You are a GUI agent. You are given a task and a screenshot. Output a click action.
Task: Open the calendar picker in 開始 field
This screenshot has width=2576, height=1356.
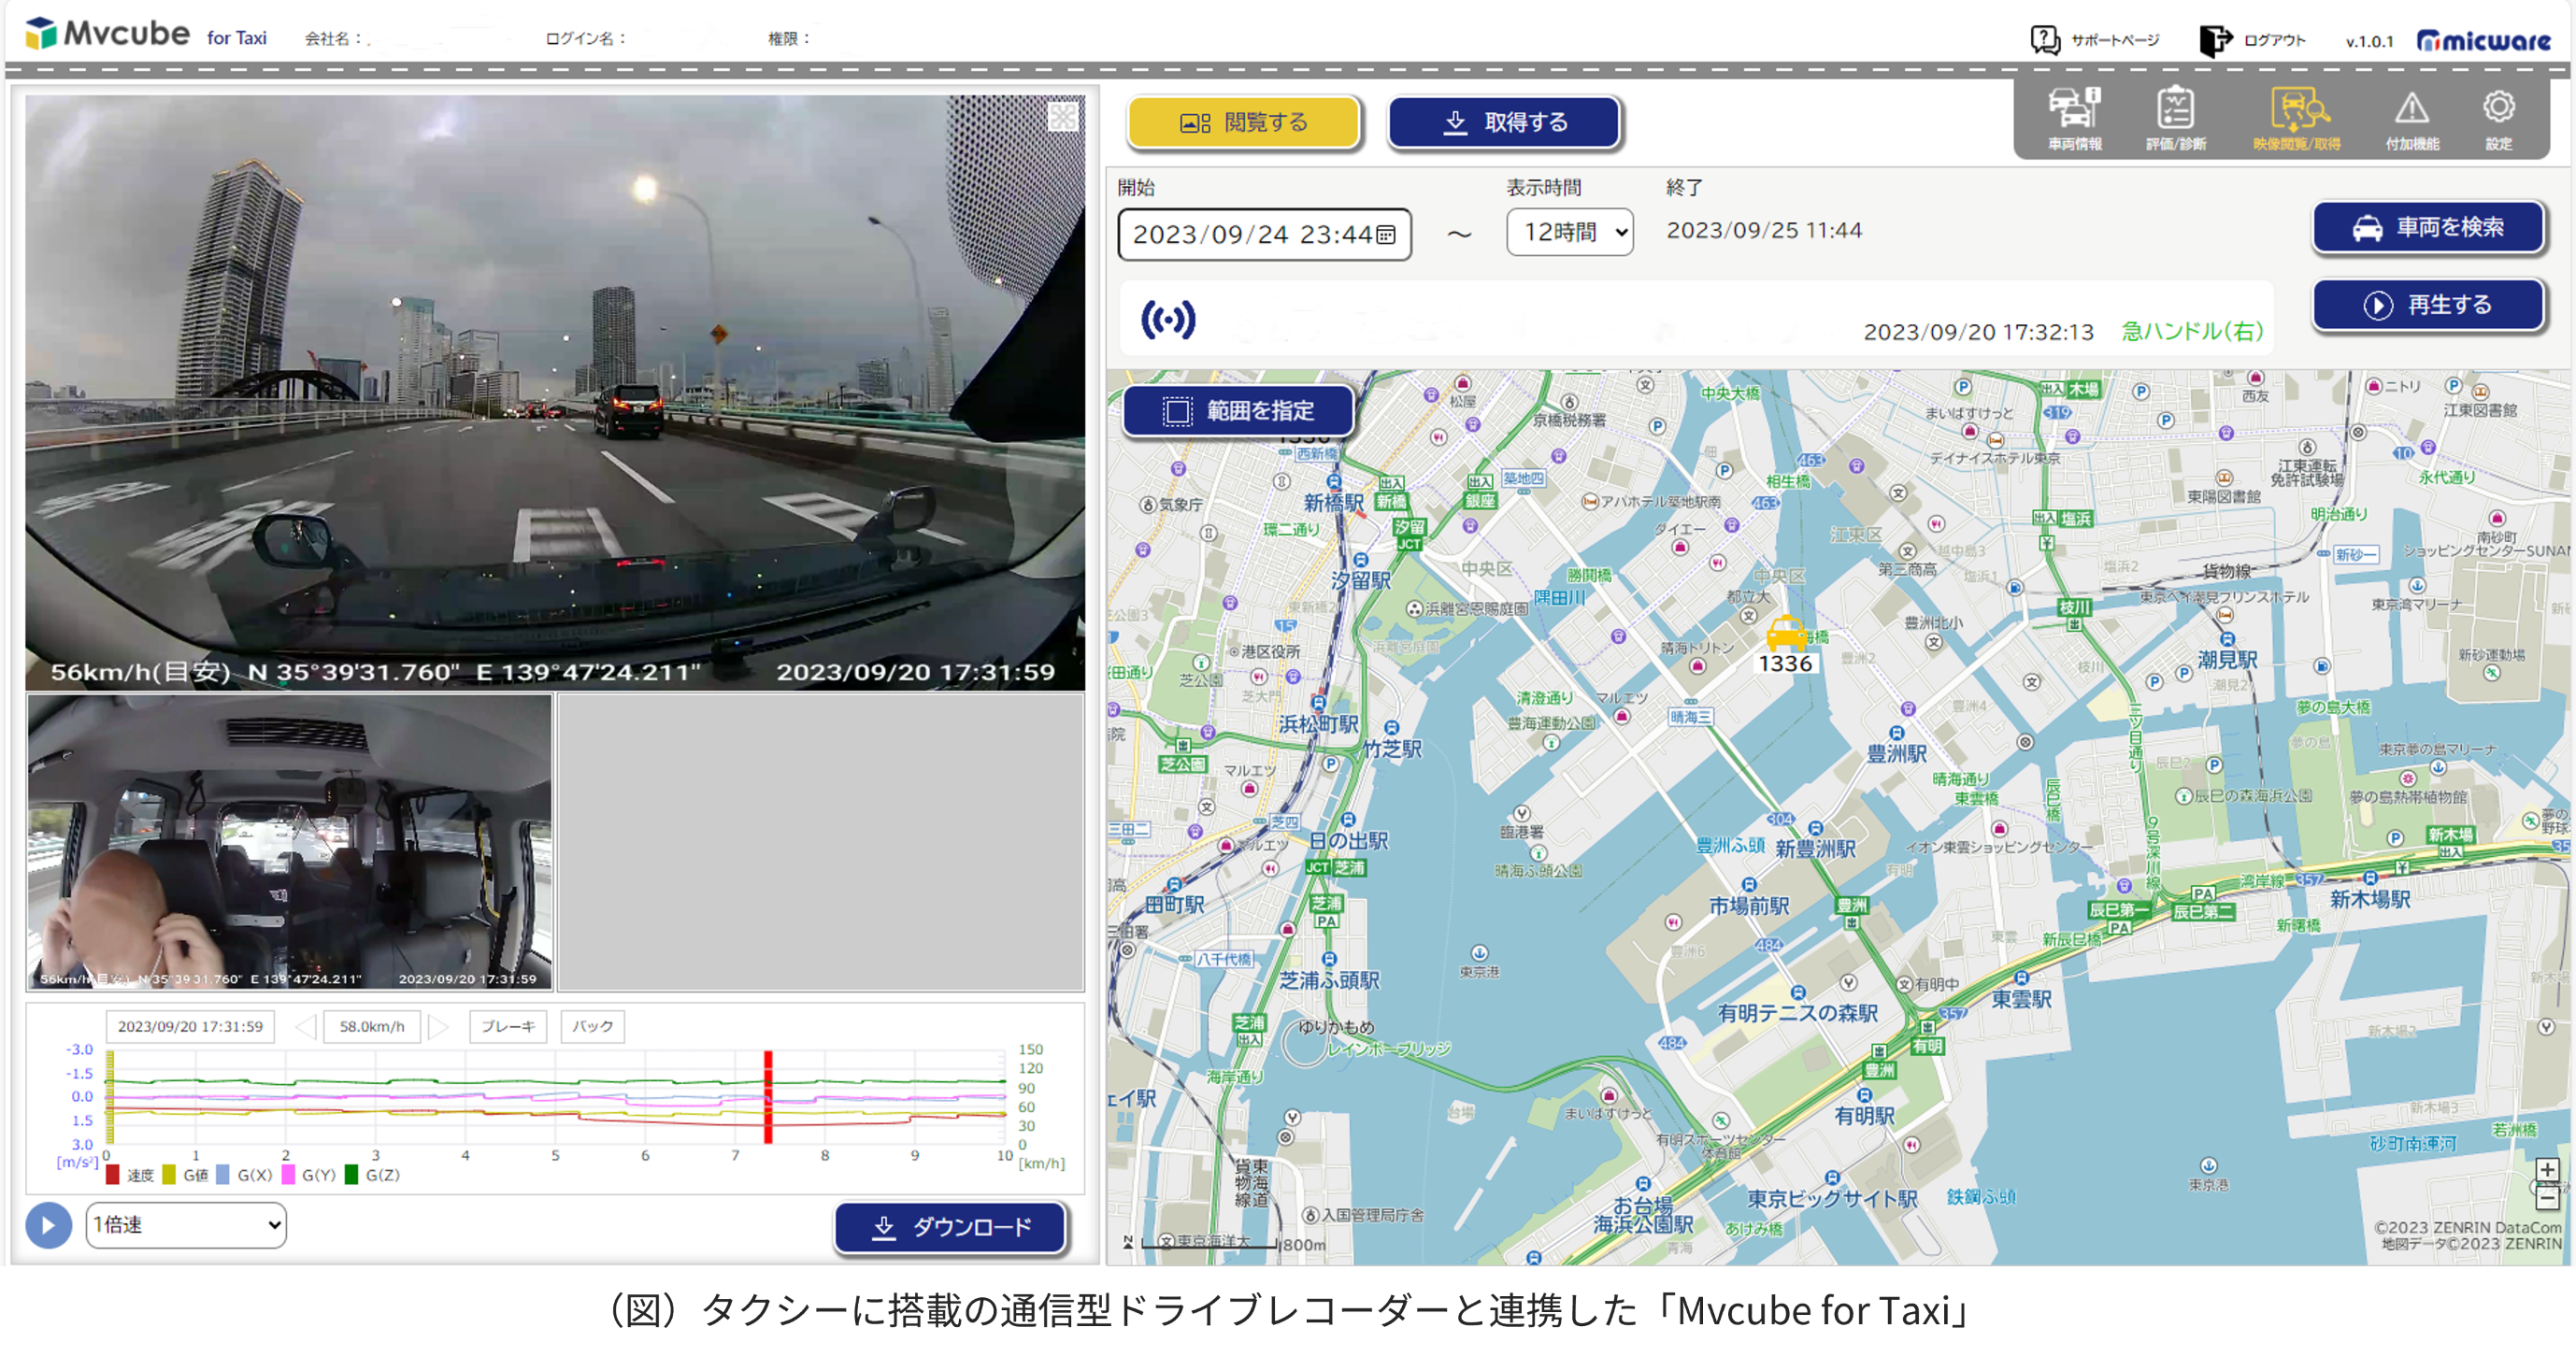[x=1385, y=235]
